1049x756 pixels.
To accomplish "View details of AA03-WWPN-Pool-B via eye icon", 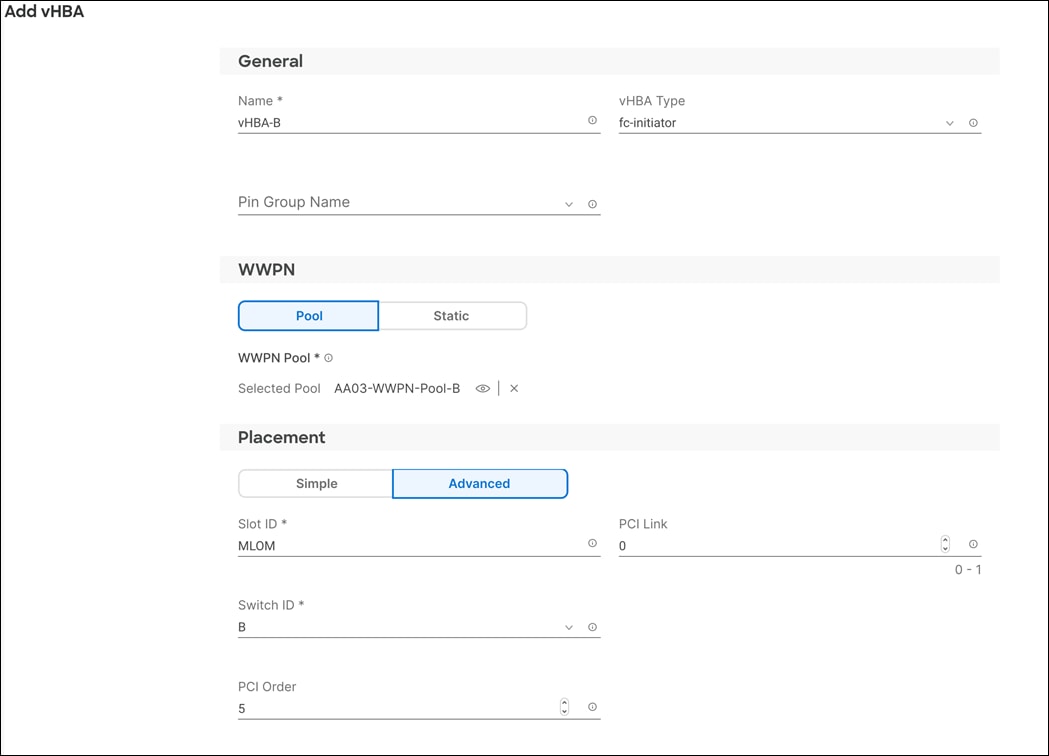I will click(482, 388).
